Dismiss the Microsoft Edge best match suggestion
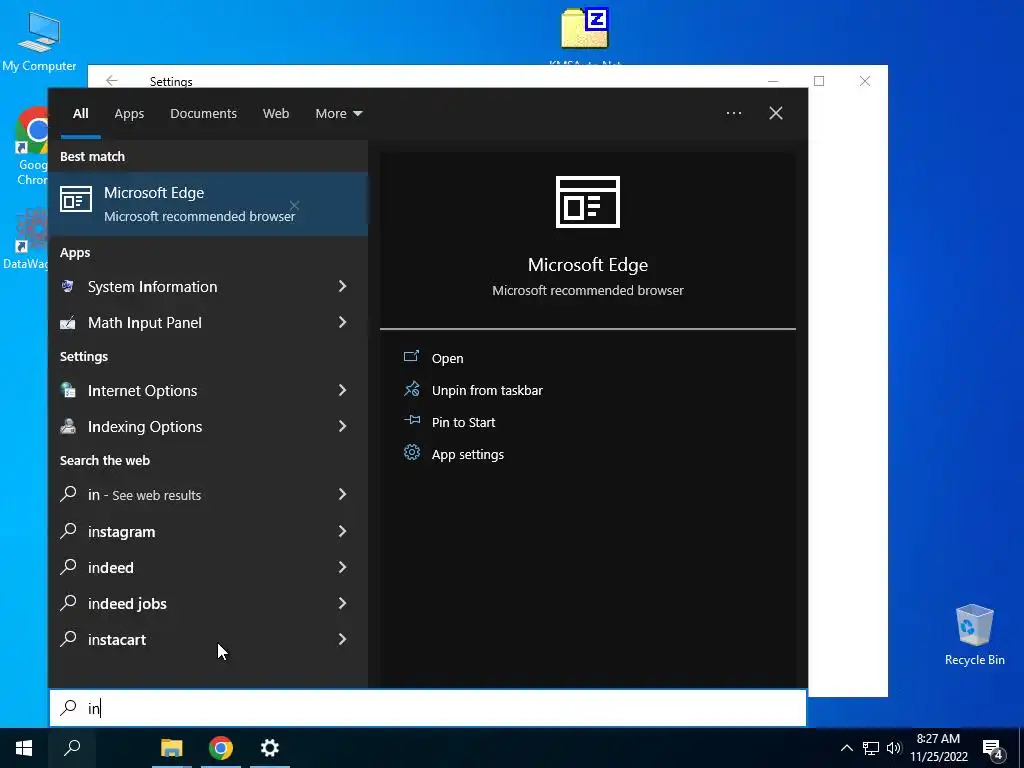 pos(295,206)
